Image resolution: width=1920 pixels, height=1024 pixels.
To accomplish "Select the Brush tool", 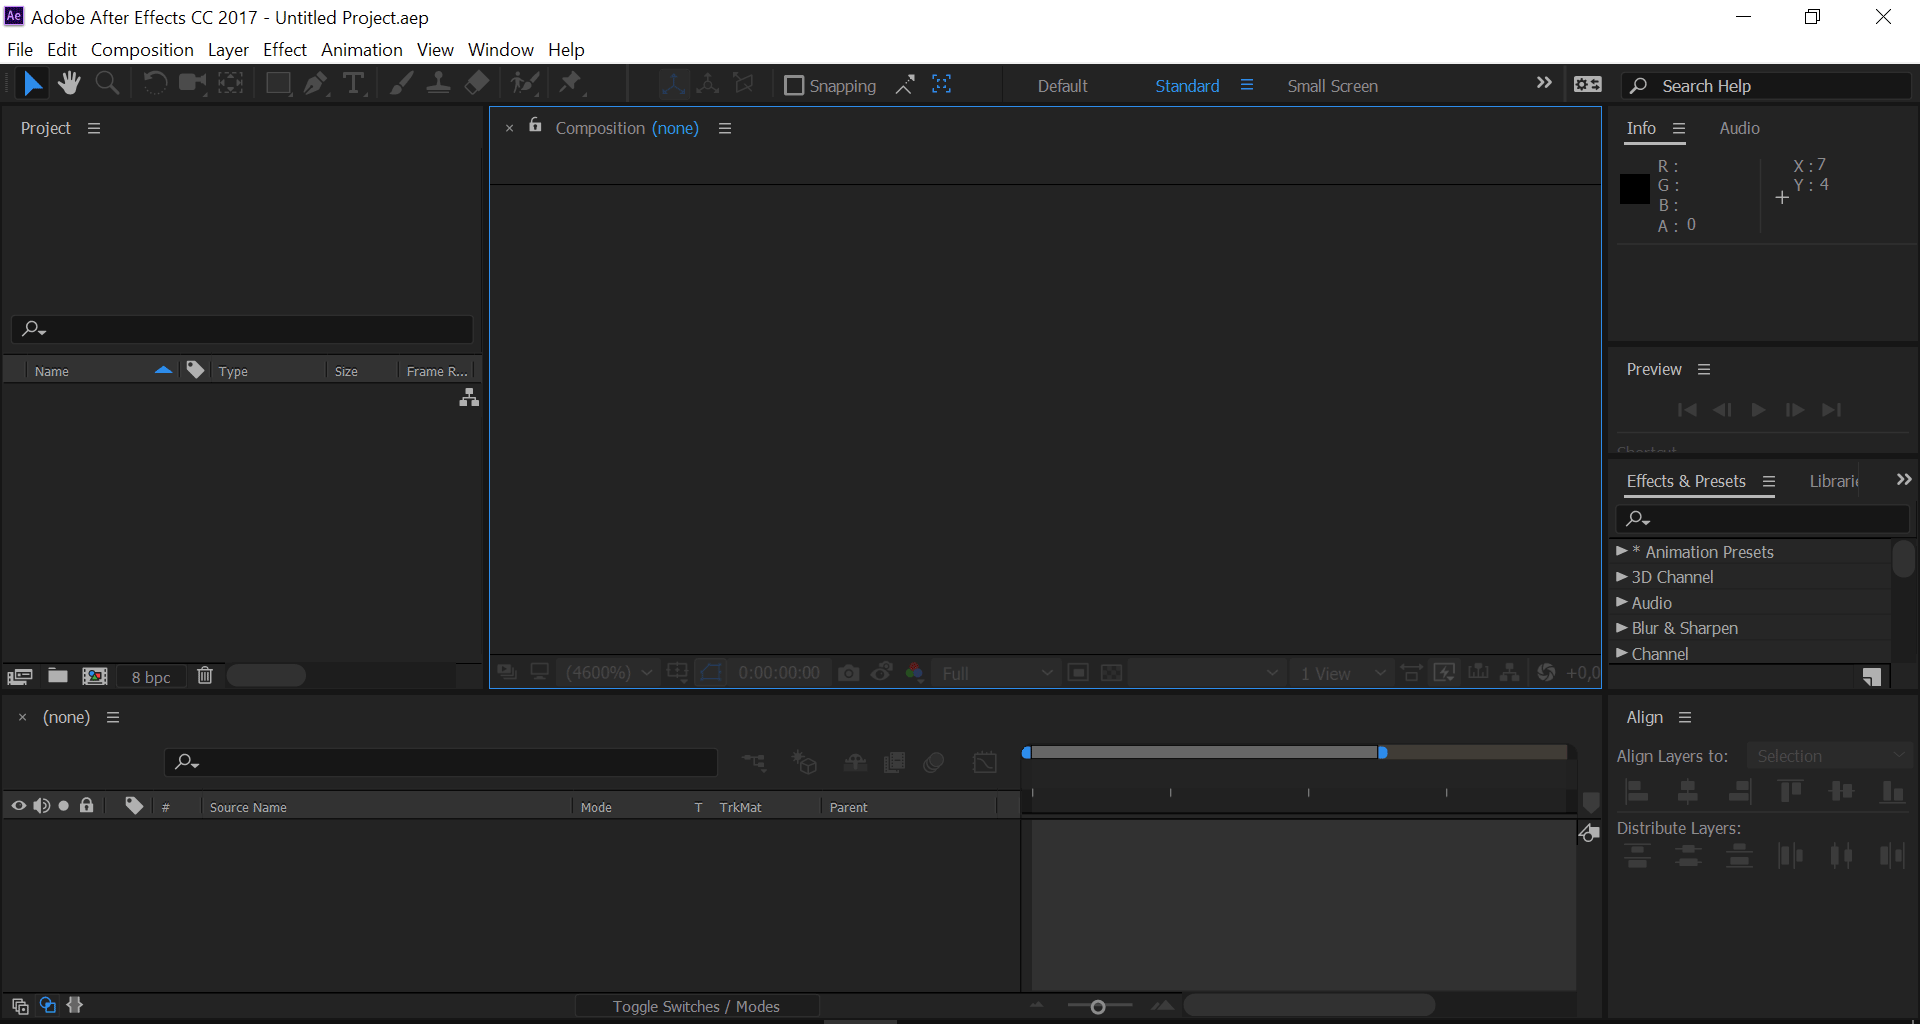I will click(x=402, y=84).
